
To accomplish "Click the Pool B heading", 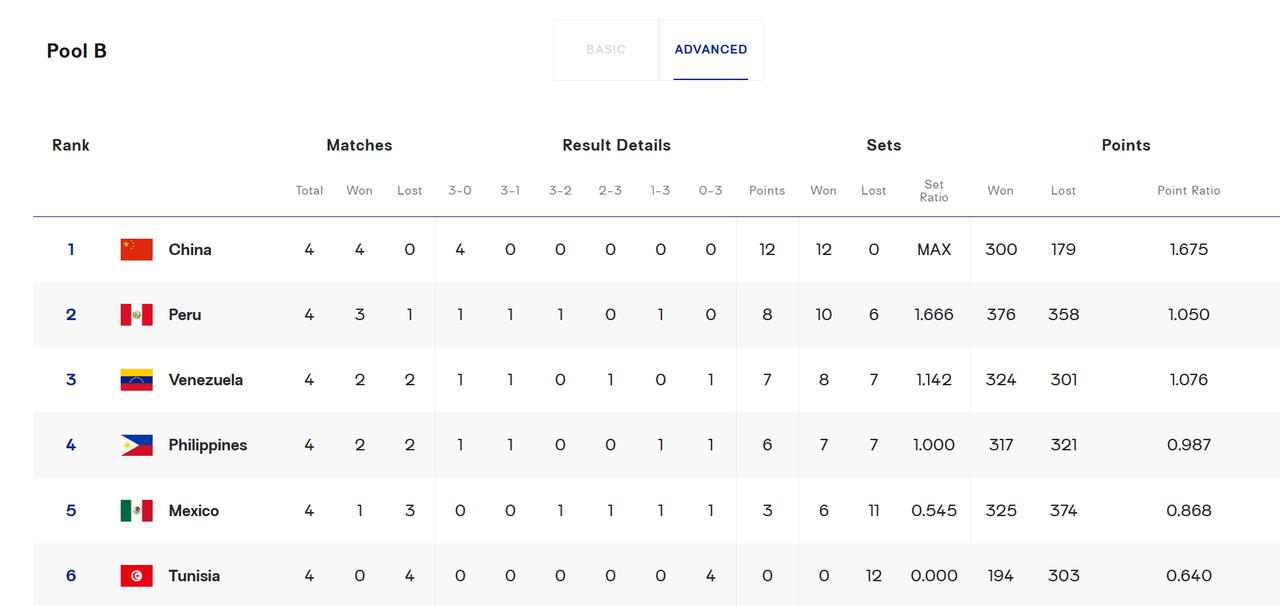I will 77,51.
